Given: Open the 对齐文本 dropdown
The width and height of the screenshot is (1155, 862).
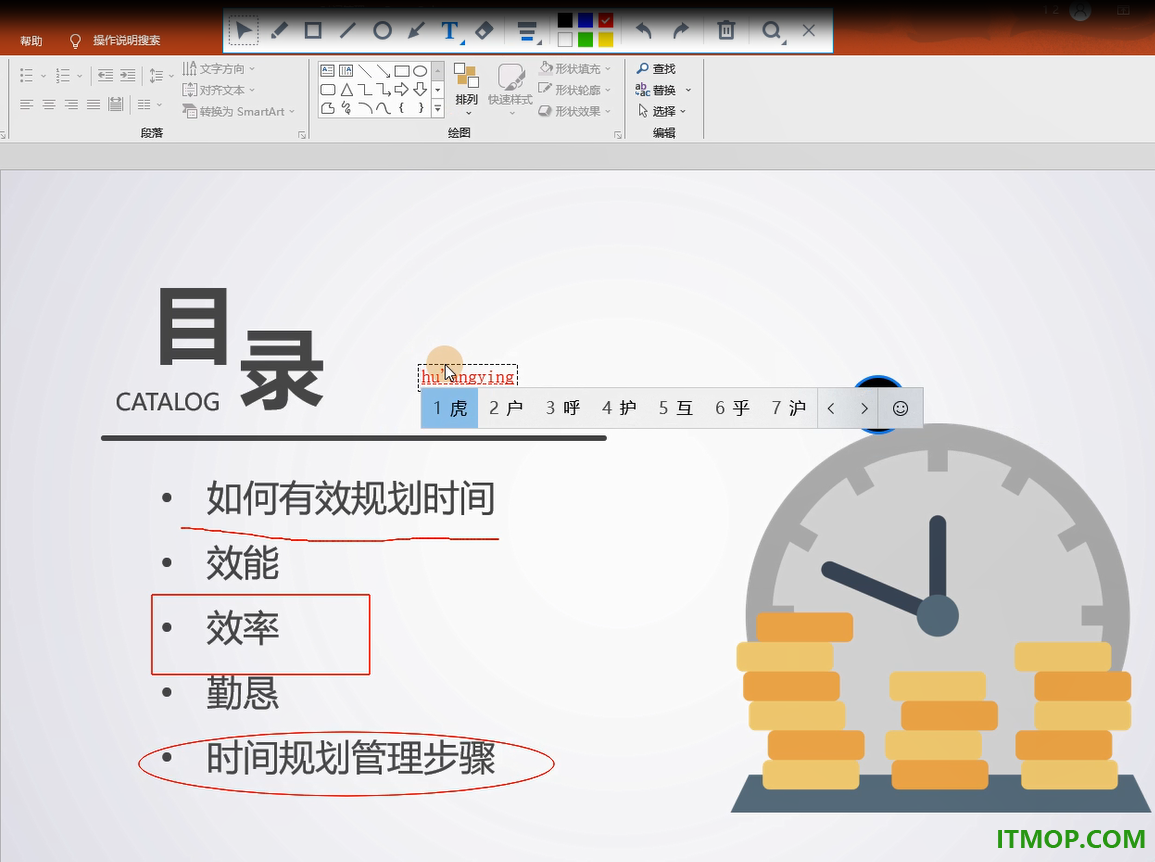Looking at the screenshot, I should tap(218, 90).
